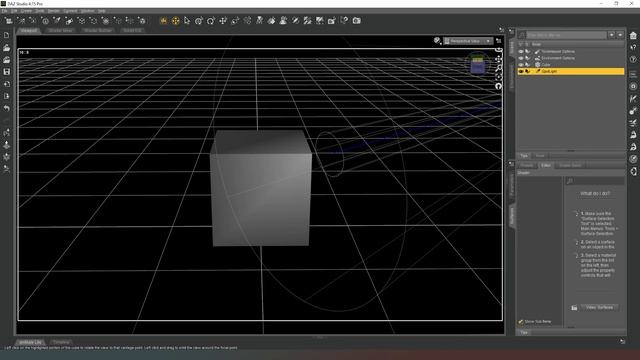Click the draw style sphere icon beside Perspective View
The image size is (640, 360).
click(x=437, y=40)
